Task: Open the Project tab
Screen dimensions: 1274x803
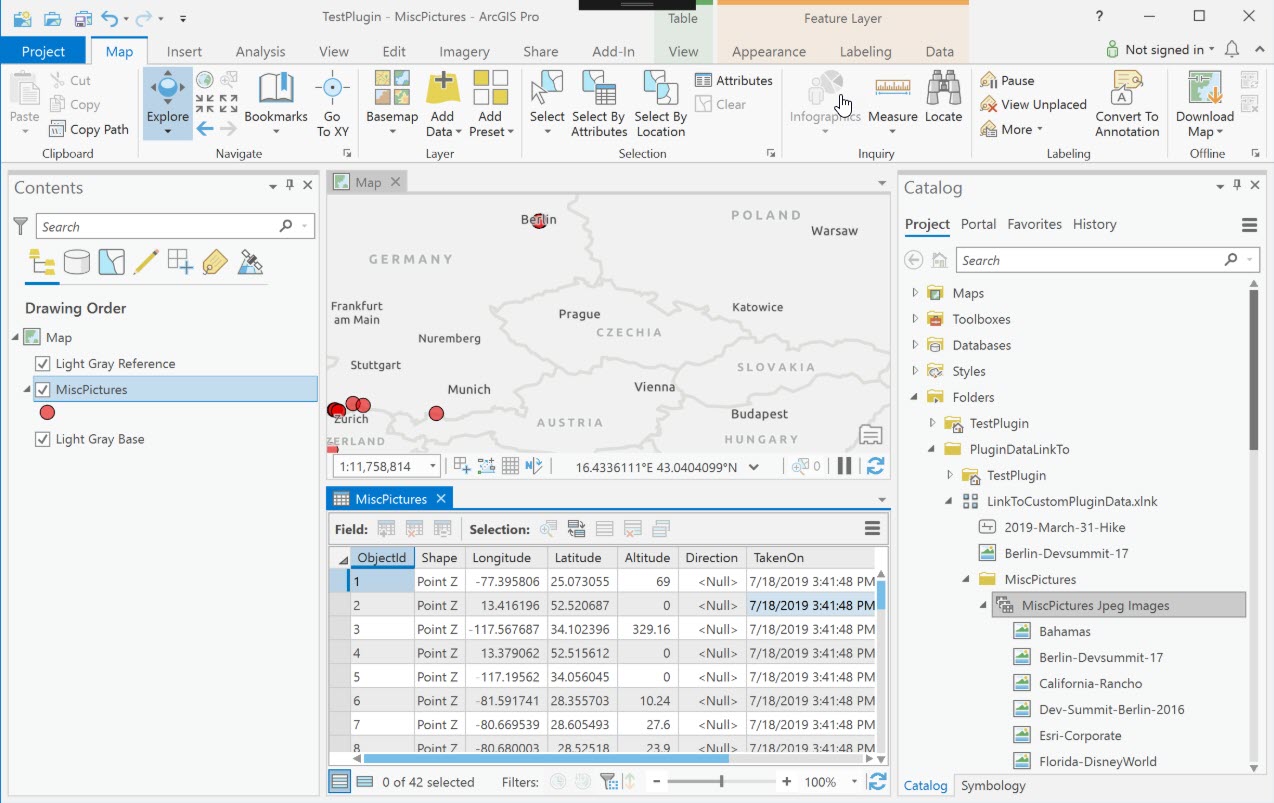Action: coord(44,52)
